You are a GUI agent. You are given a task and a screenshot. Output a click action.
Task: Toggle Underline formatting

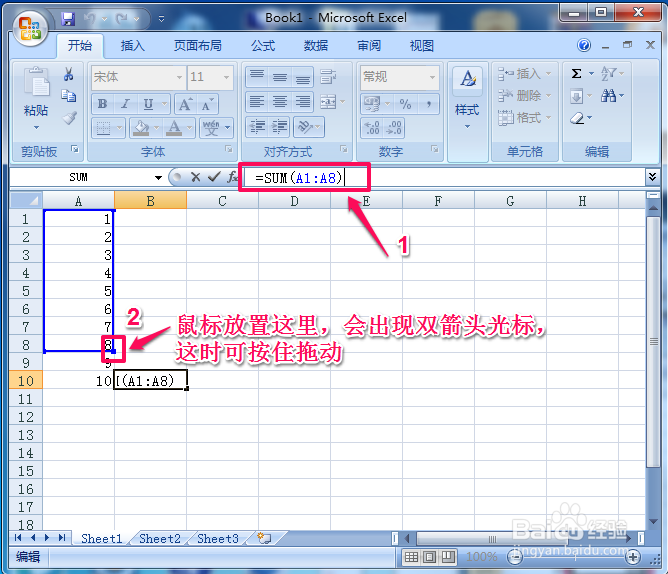pos(148,104)
